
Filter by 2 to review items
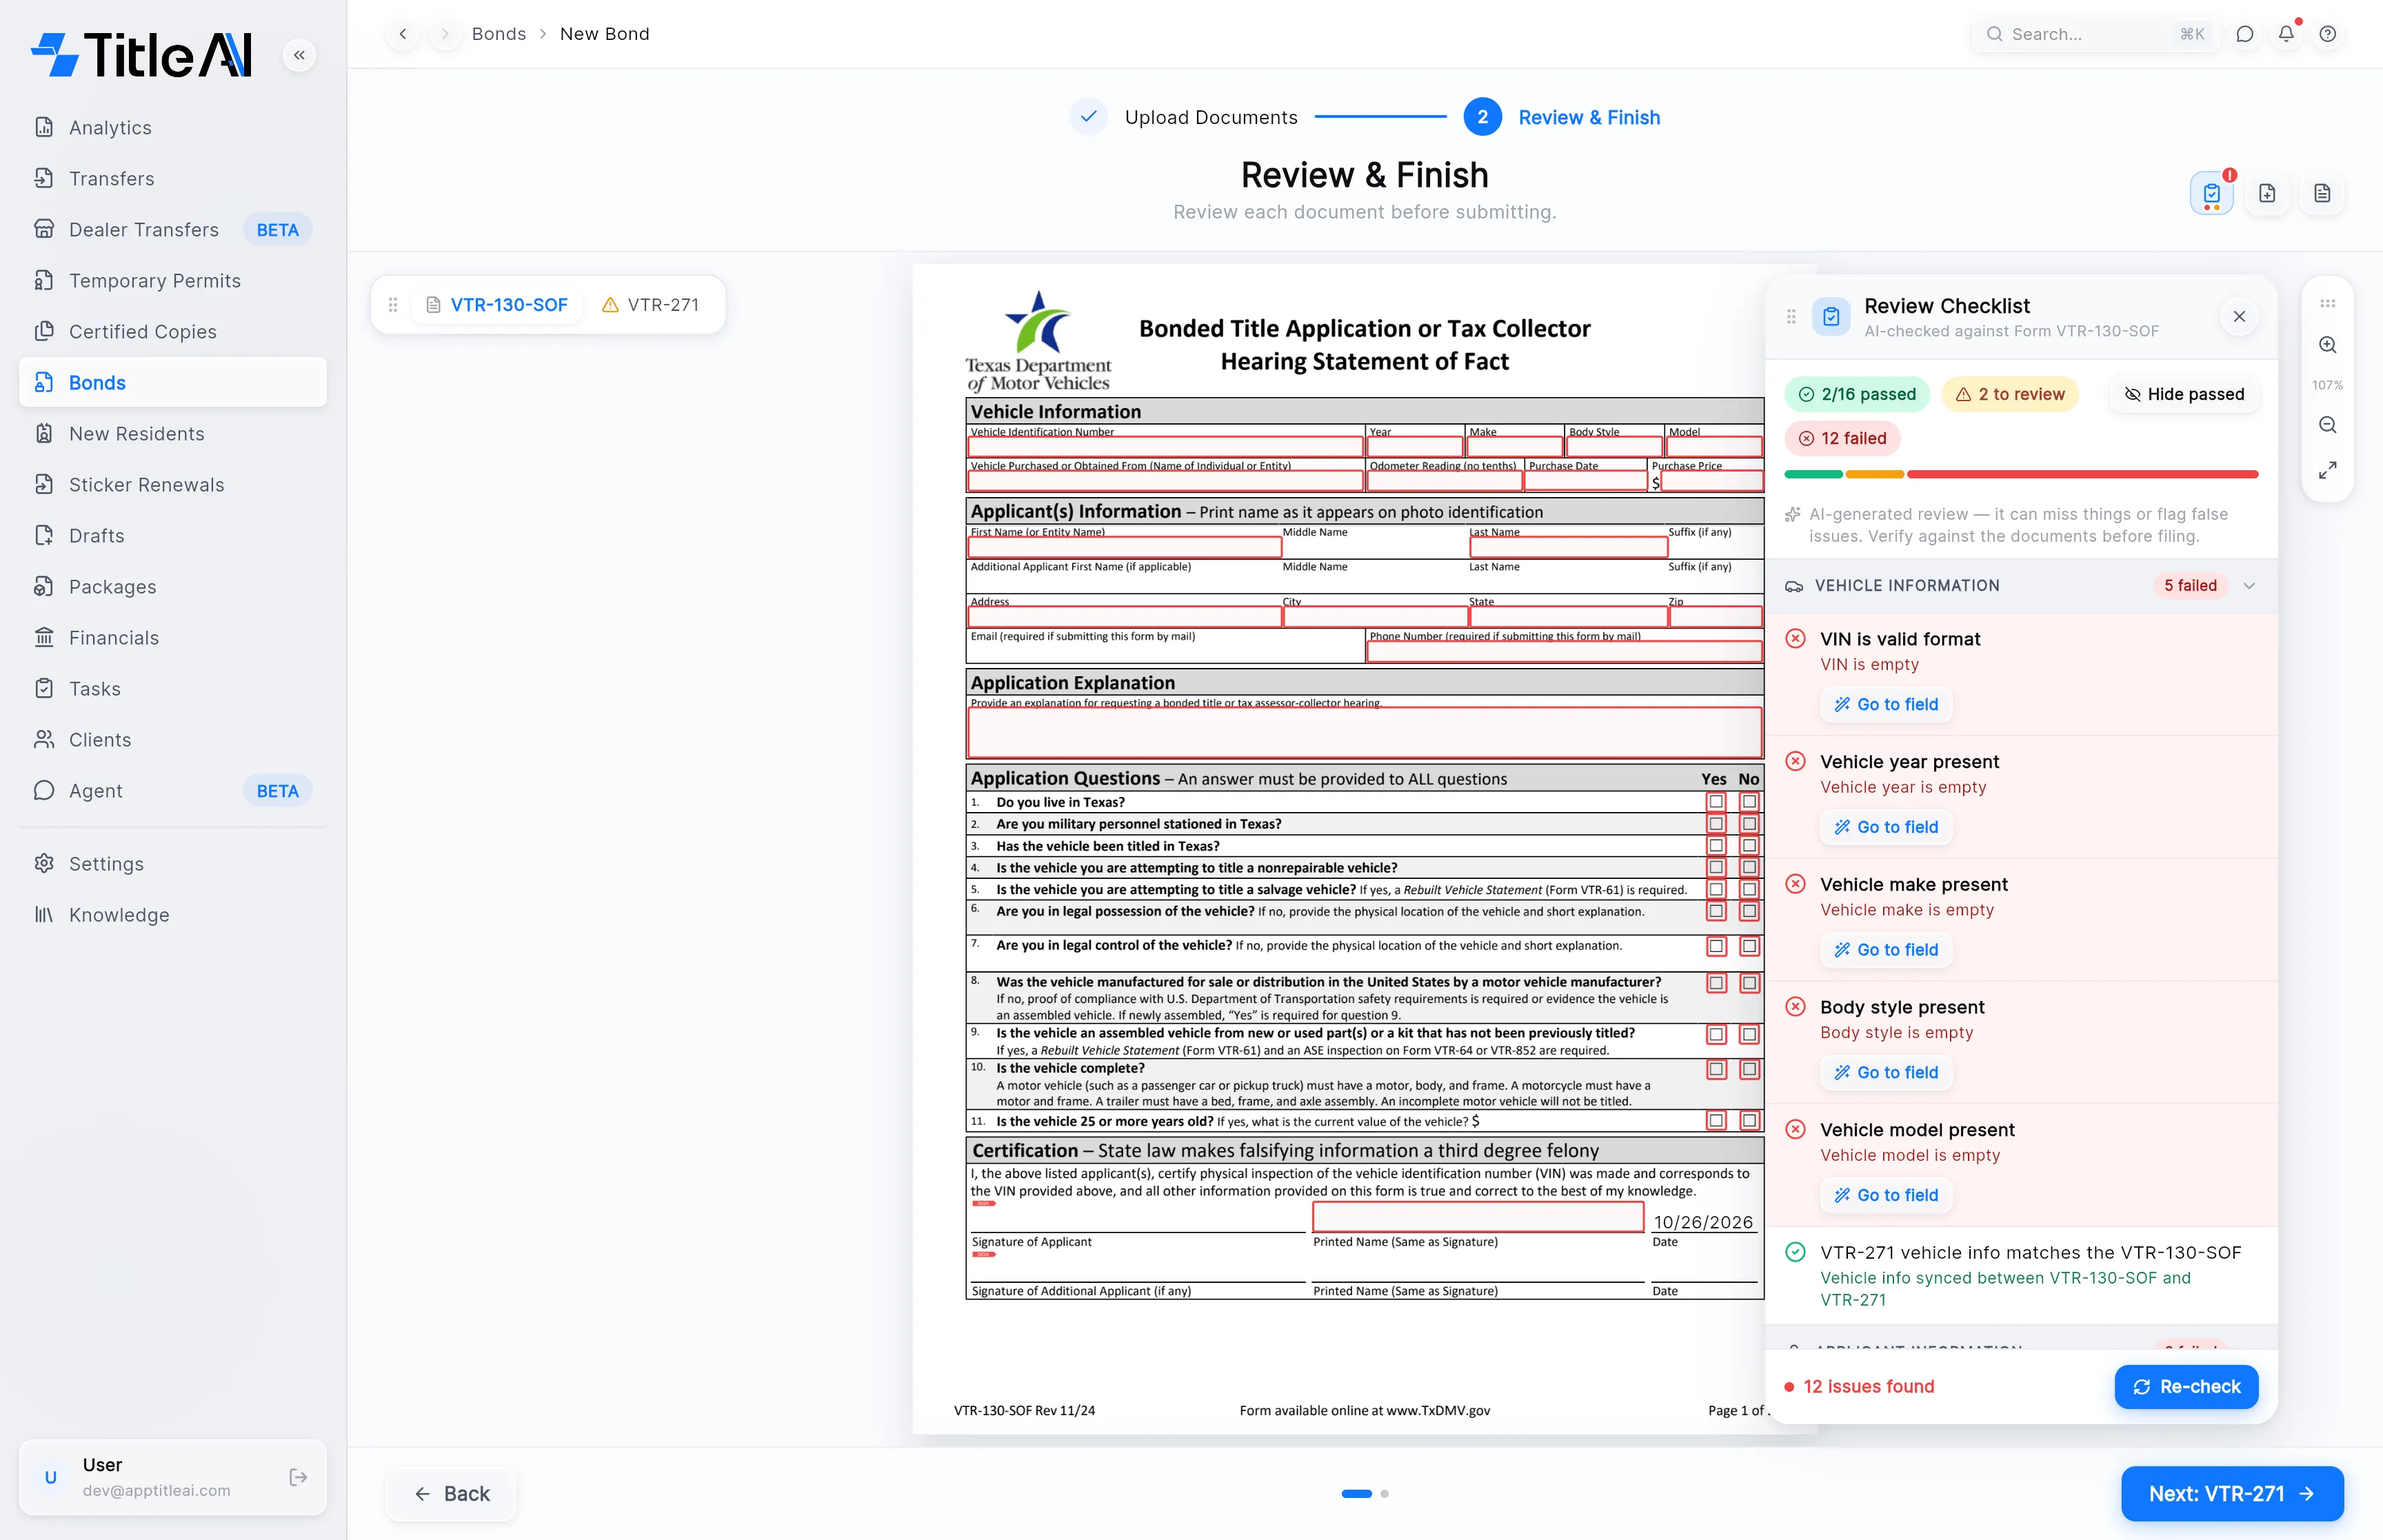point(2010,394)
